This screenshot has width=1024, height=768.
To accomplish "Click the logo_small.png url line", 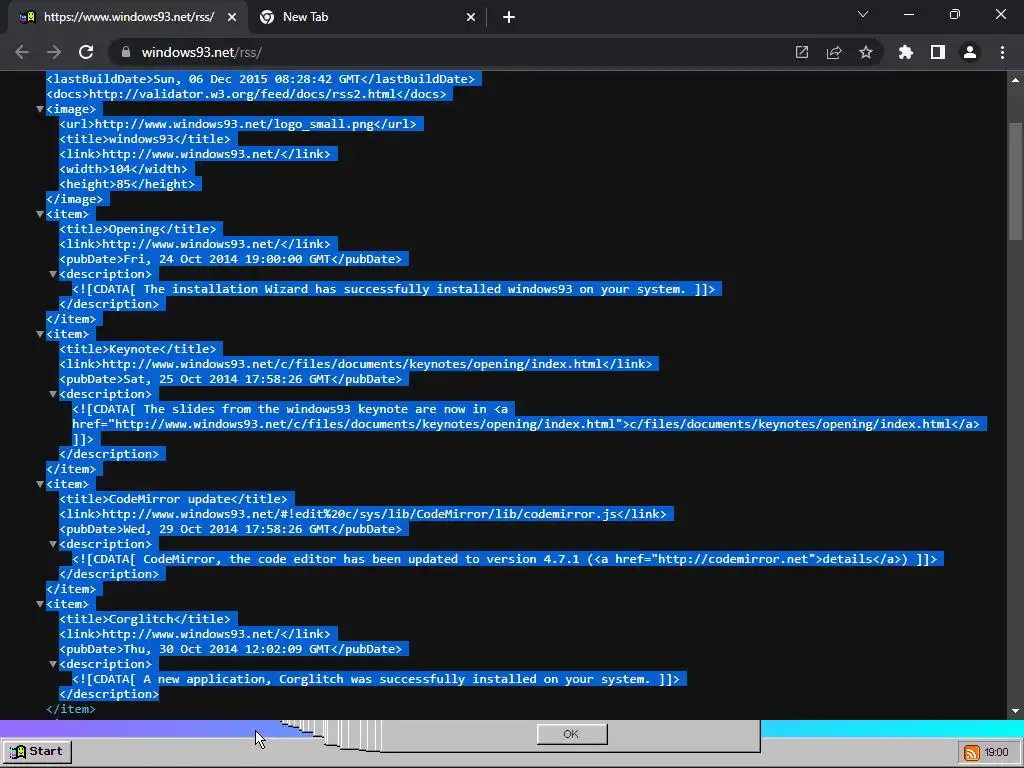I will 238,124.
